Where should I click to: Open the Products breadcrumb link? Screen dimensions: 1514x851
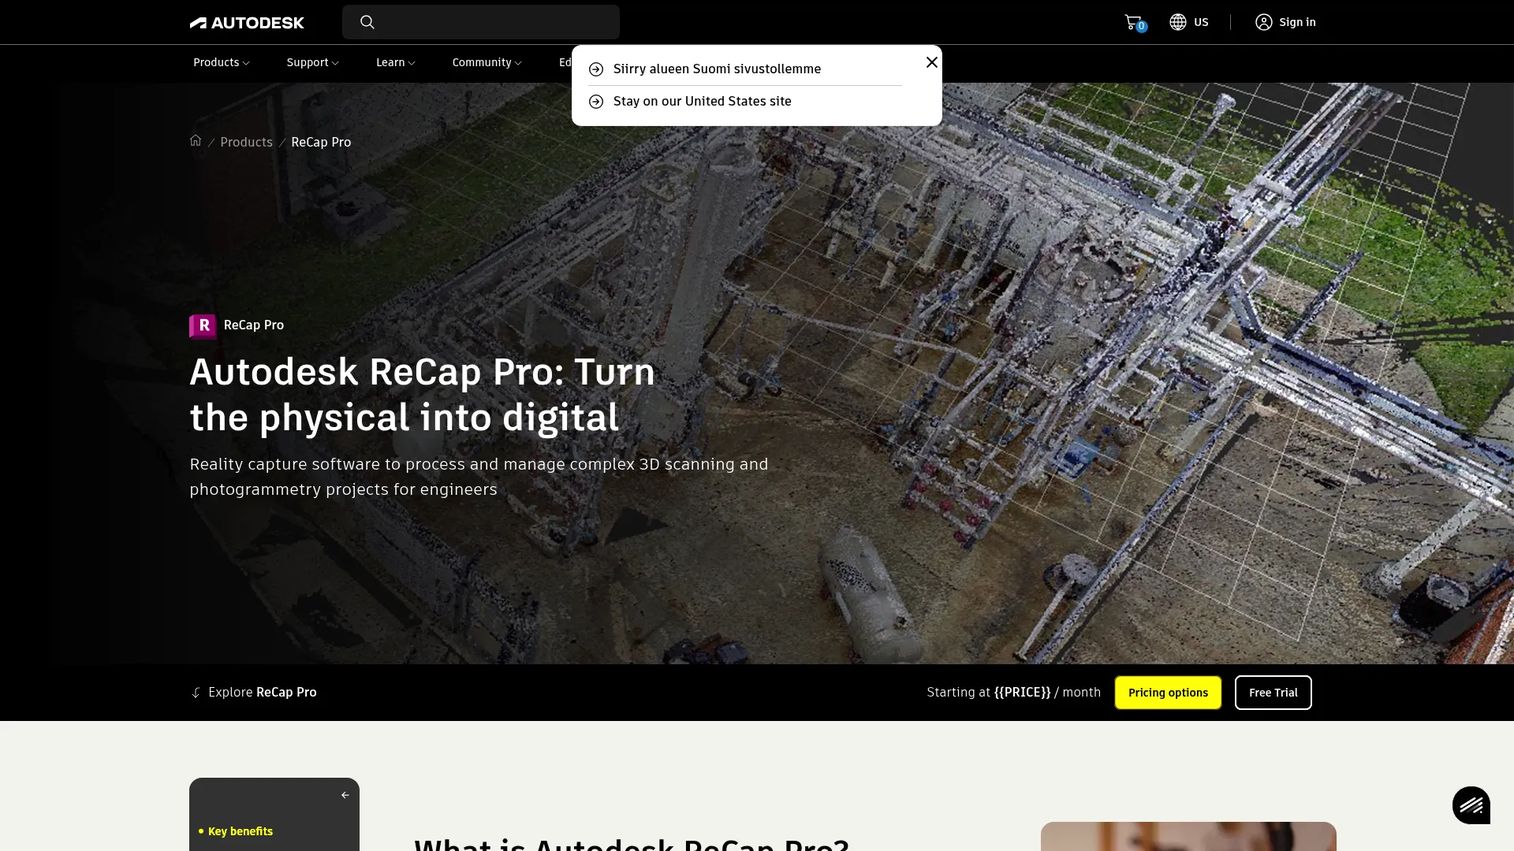click(x=246, y=142)
